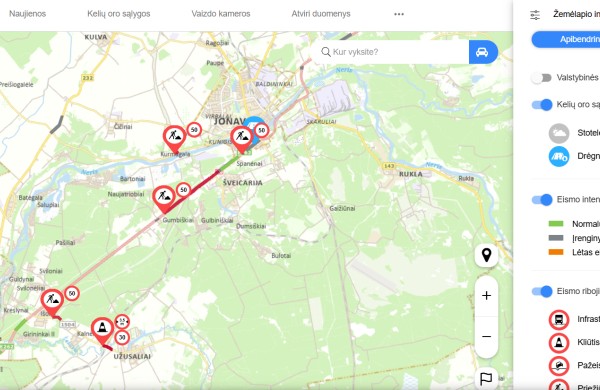Click grey Įrenginy... color swatch
Image resolution: width=600 pixels, height=390 pixels.
(x=556, y=238)
